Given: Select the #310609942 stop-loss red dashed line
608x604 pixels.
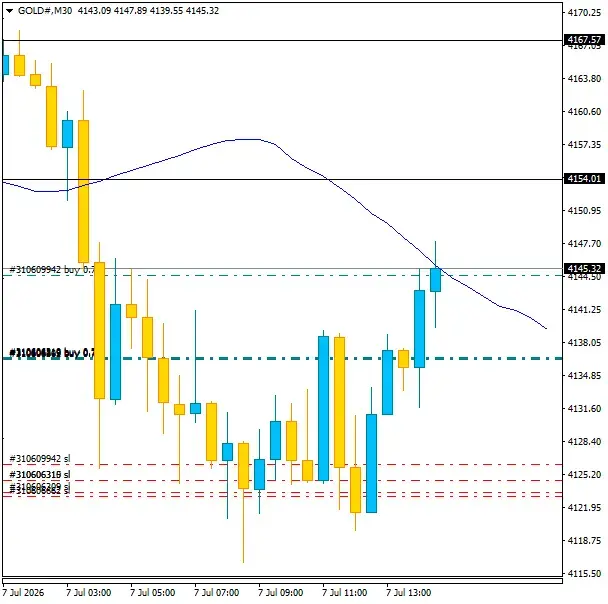Looking at the screenshot, I should (282, 464).
